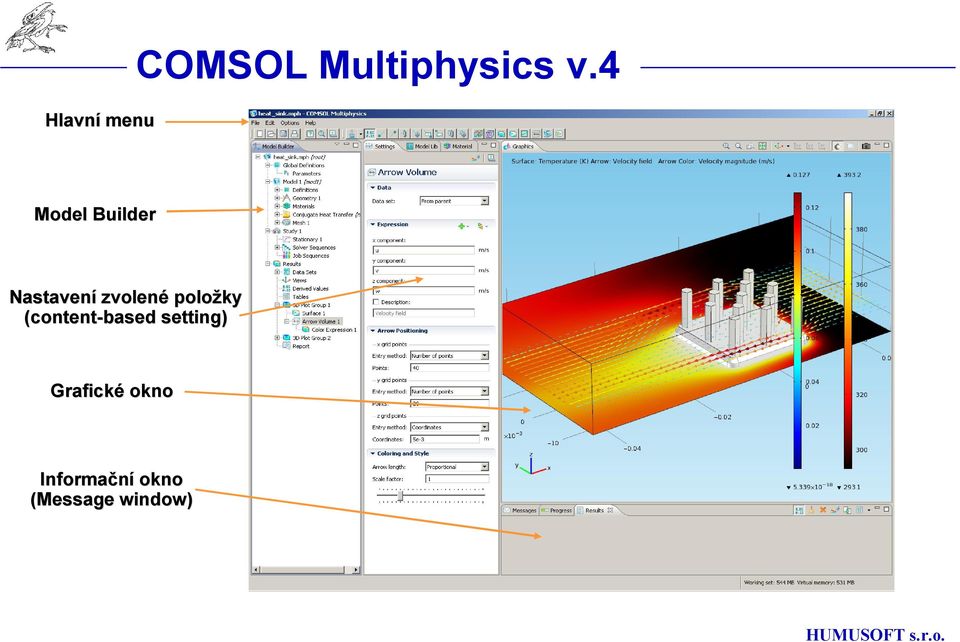
Task: Click the Print toolbar icon
Action: click(x=295, y=133)
